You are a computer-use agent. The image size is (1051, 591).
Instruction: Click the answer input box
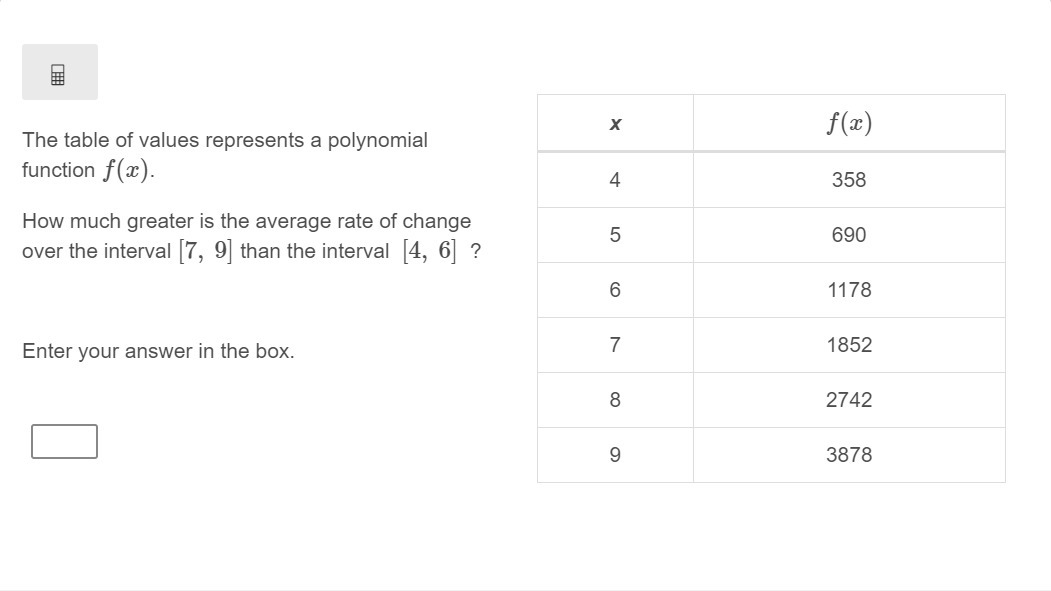point(64,441)
